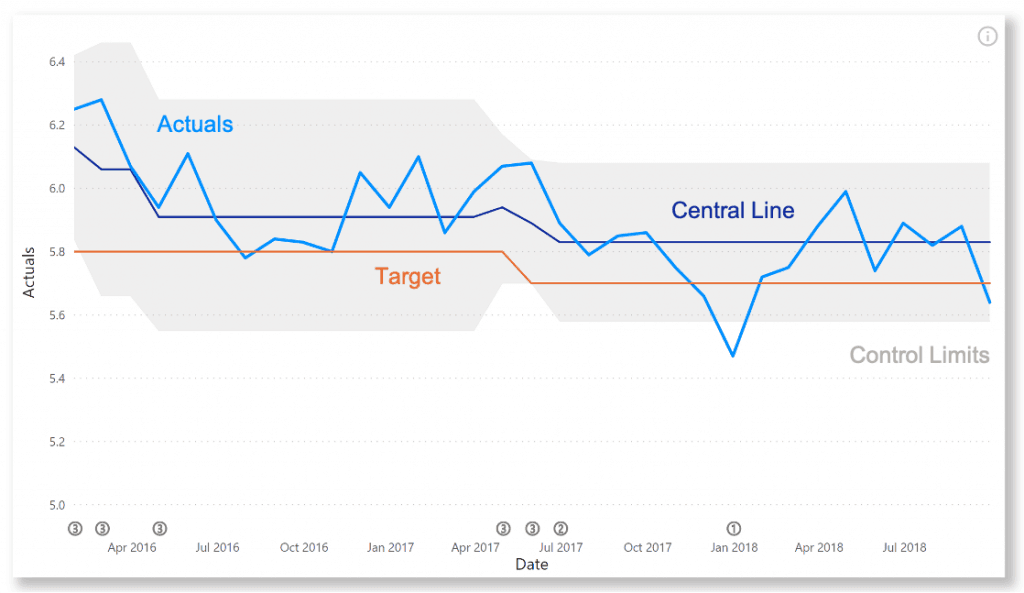The width and height of the screenshot is (1024, 593).
Task: Click the circled 3 marker near Apr 2017
Action: [x=503, y=528]
